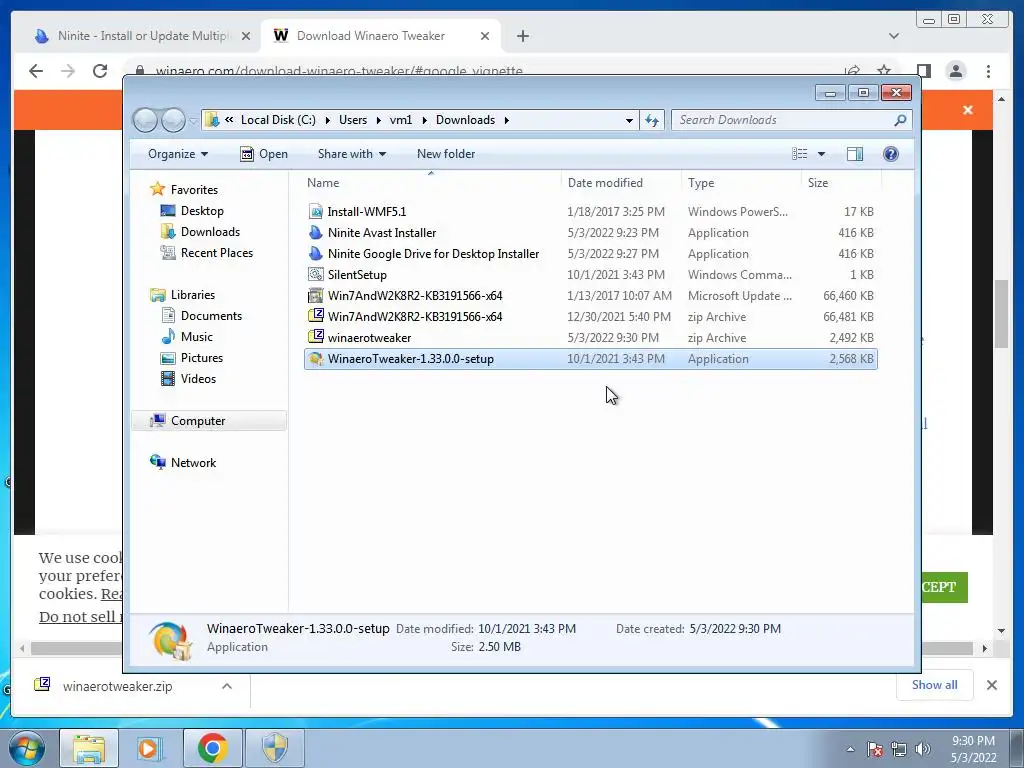Screen dimensions: 1024x768
Task: Click Chrome taskbar icon
Action: 212,748
